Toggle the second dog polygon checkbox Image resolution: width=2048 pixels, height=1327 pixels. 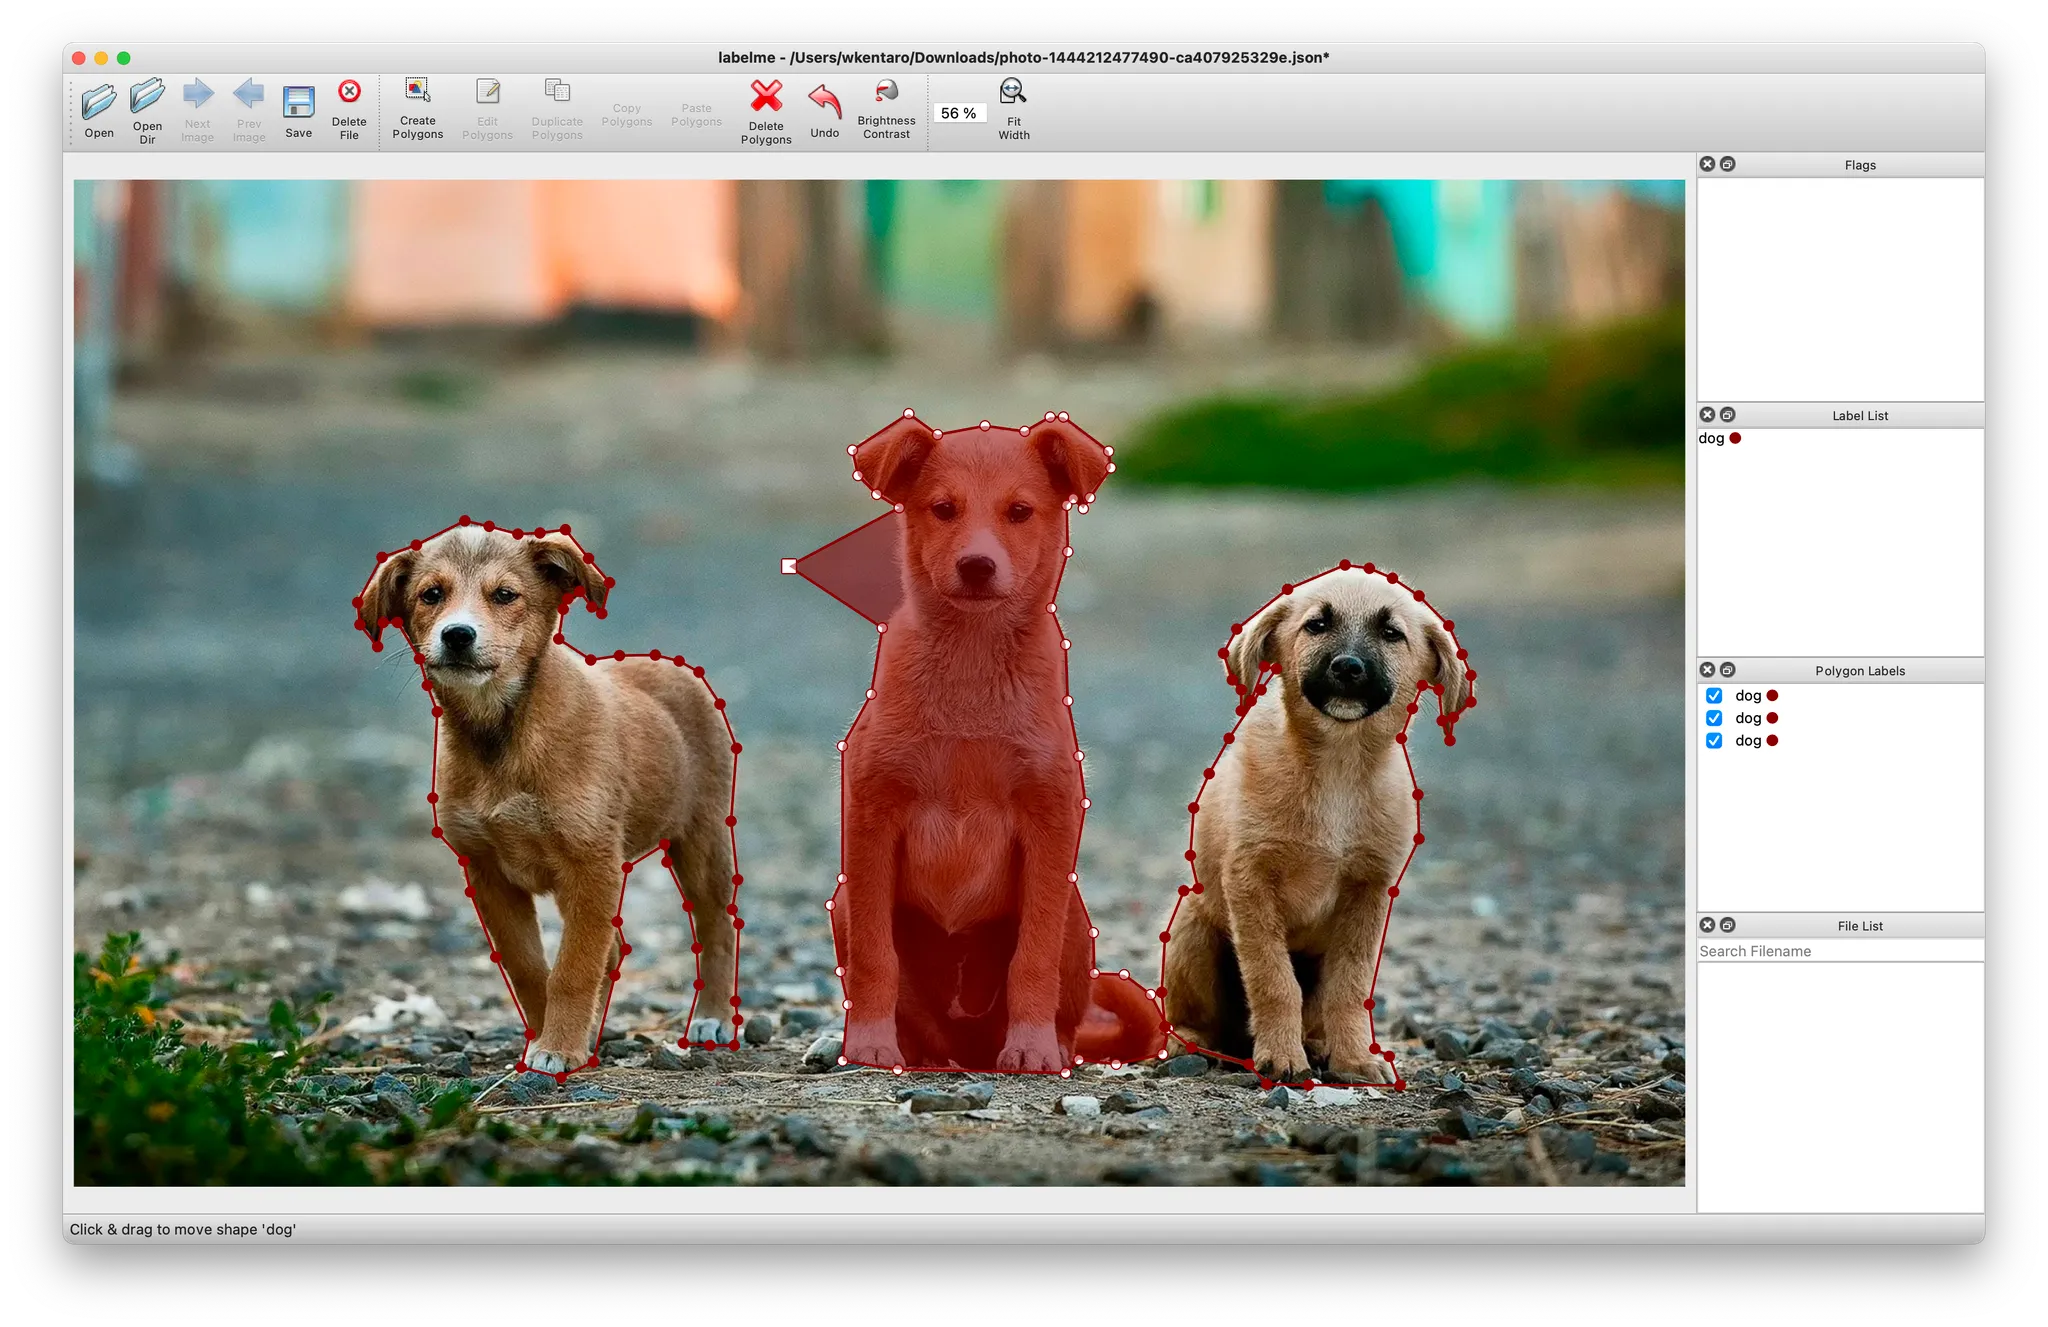coord(1714,718)
